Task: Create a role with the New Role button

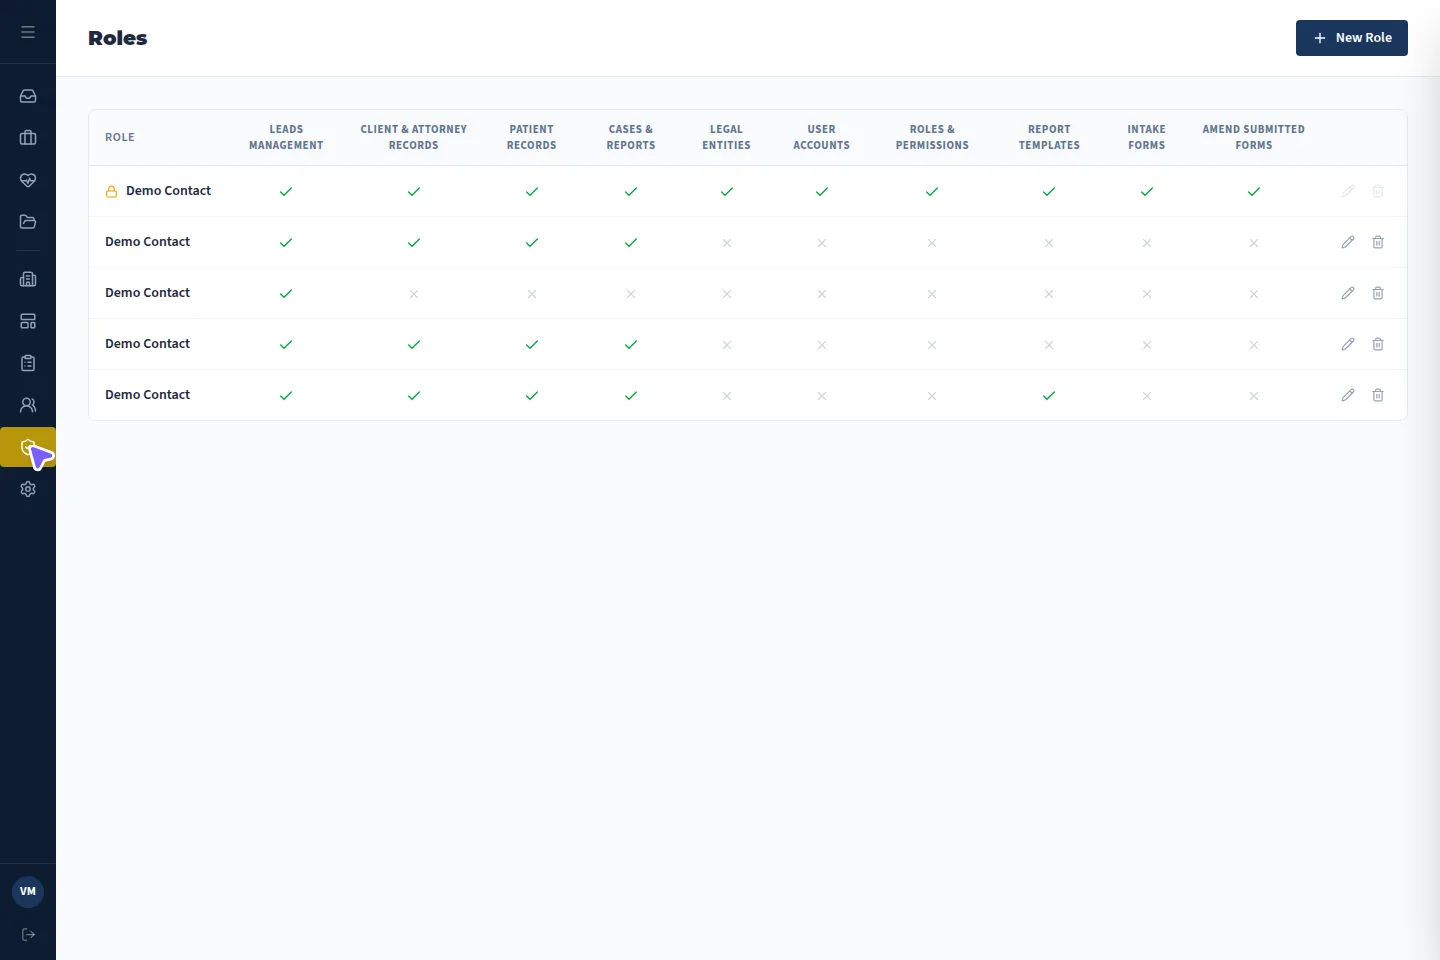Action: pos(1352,38)
